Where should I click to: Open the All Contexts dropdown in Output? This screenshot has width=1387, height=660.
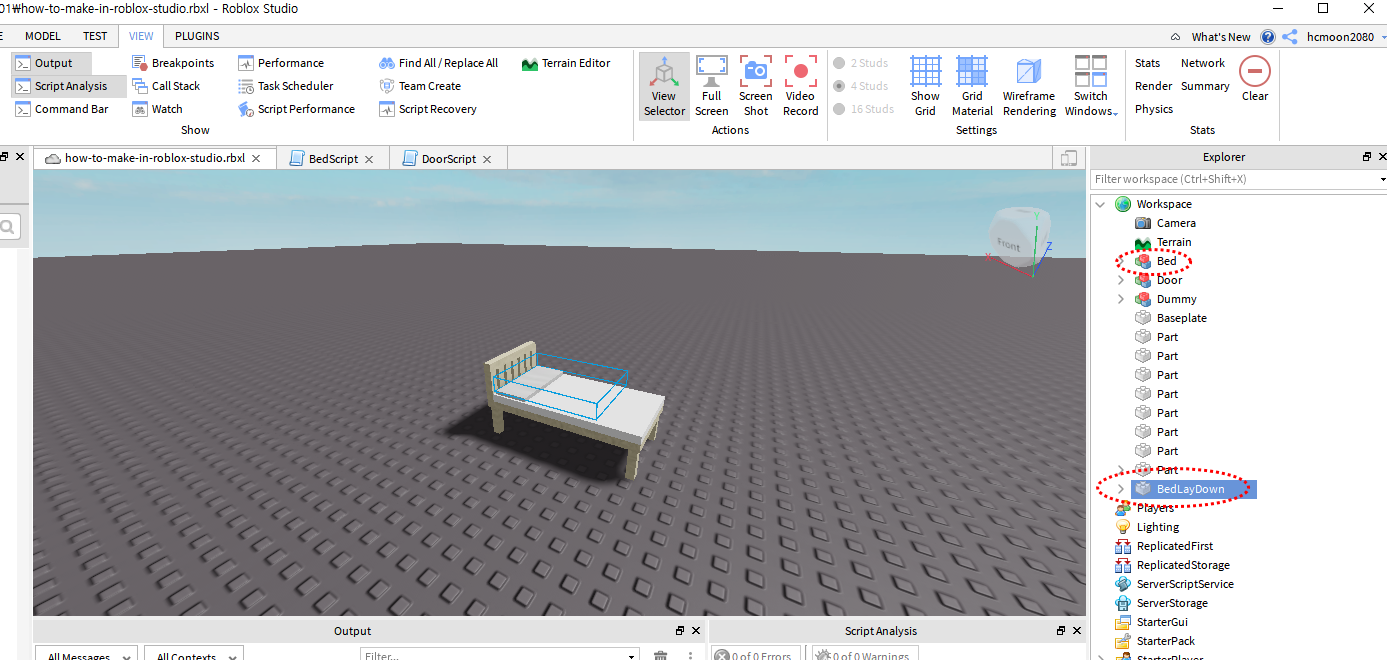[194, 655]
